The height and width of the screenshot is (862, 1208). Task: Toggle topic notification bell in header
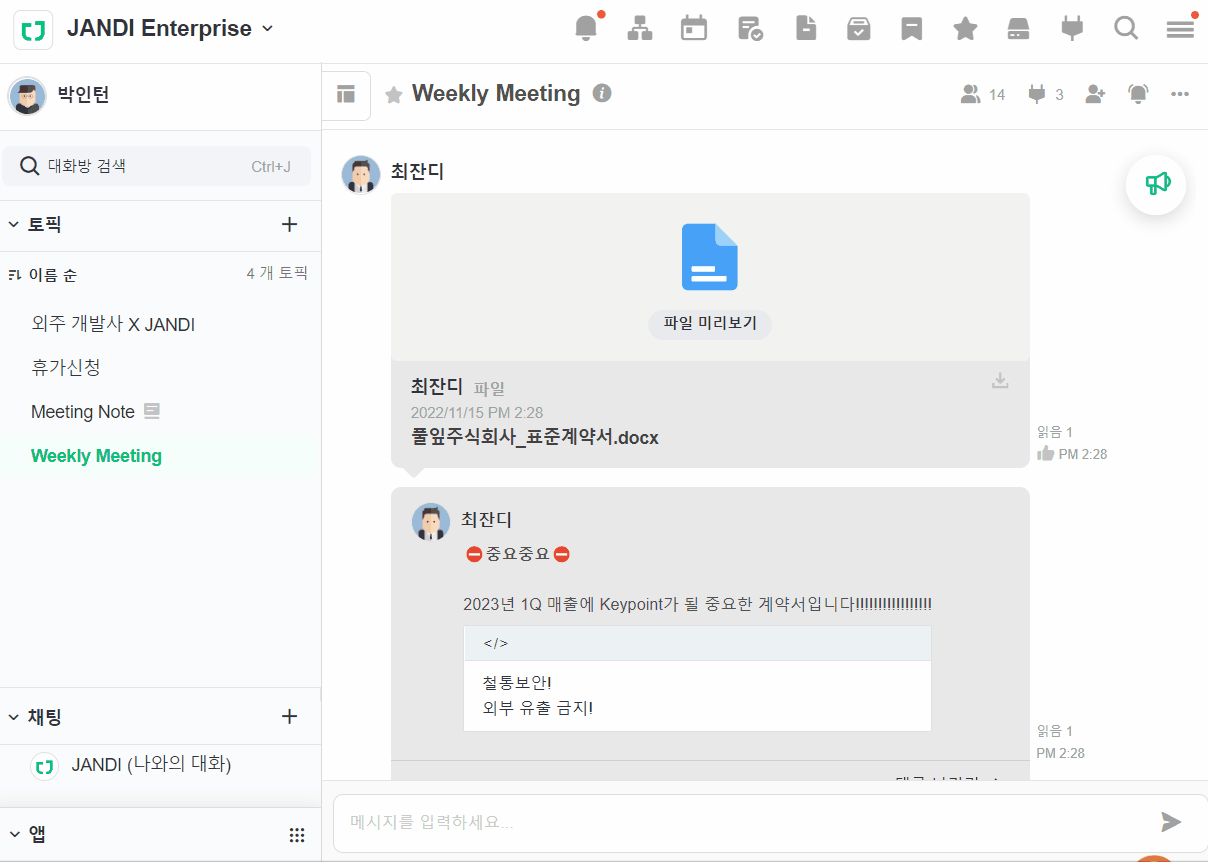point(1138,94)
